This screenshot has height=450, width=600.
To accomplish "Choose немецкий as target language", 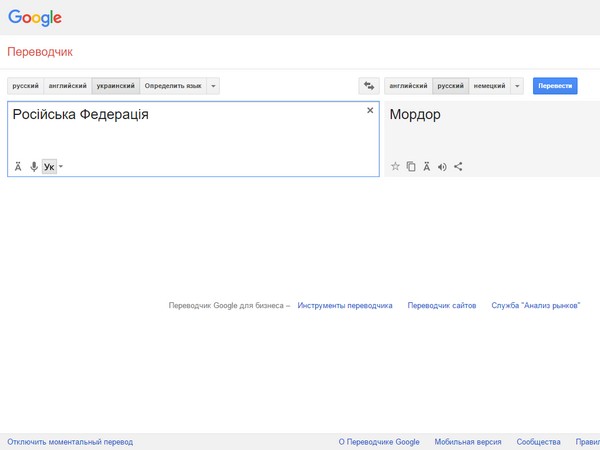I will pyautogui.click(x=489, y=86).
